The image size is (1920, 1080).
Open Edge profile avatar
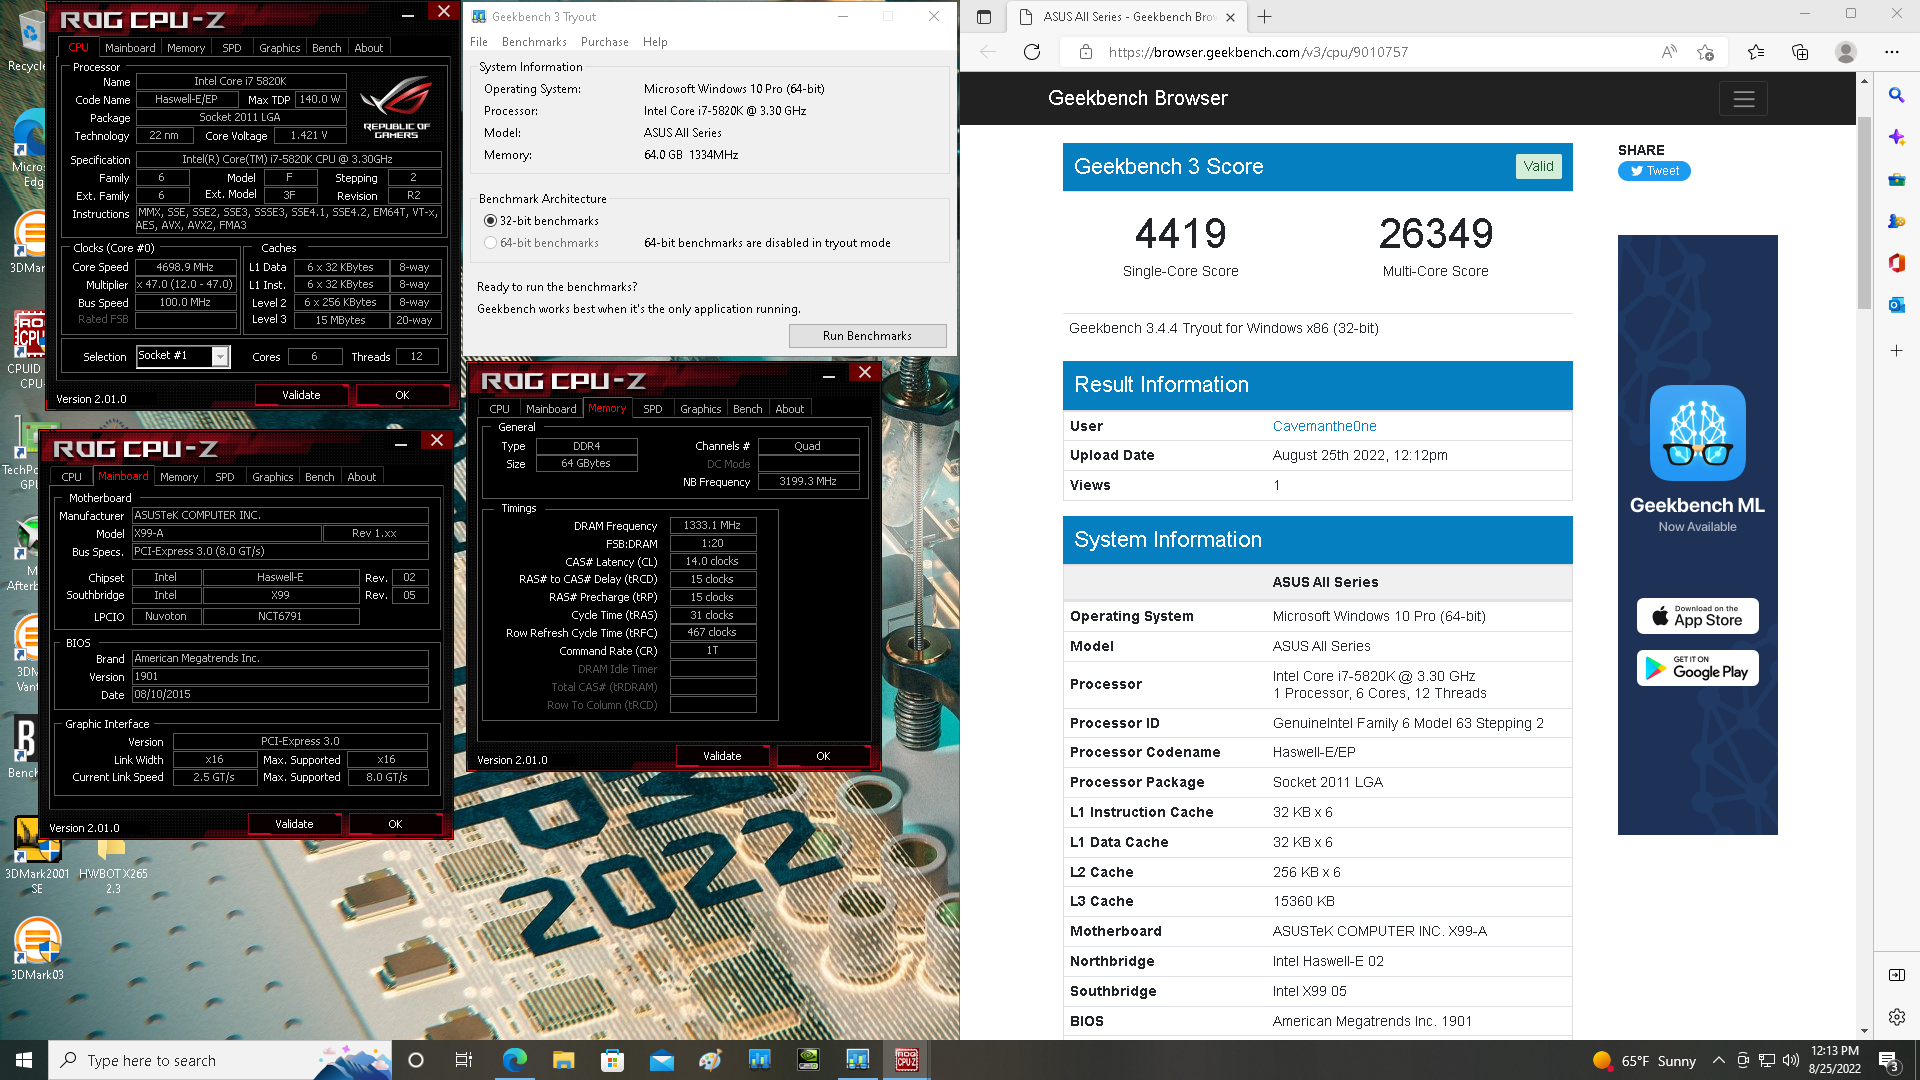coord(1846,52)
